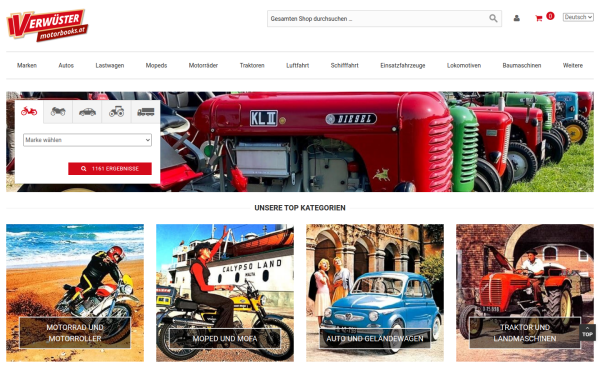Viewport: 600px width, 375px height.
Task: Open the Schifffahrt menu
Action: 344,65
